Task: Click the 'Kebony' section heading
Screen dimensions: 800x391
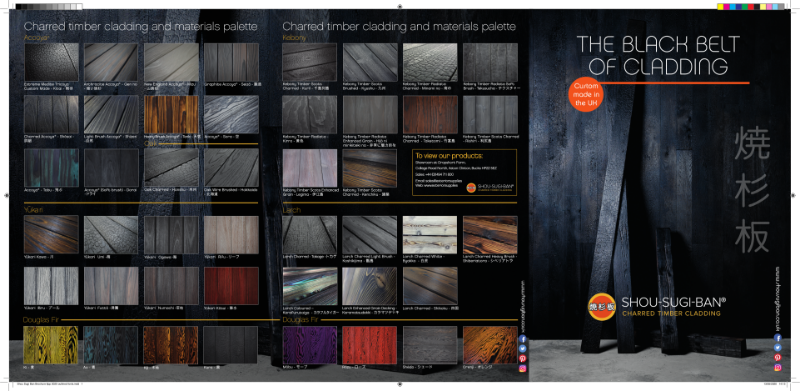Action: (294, 38)
